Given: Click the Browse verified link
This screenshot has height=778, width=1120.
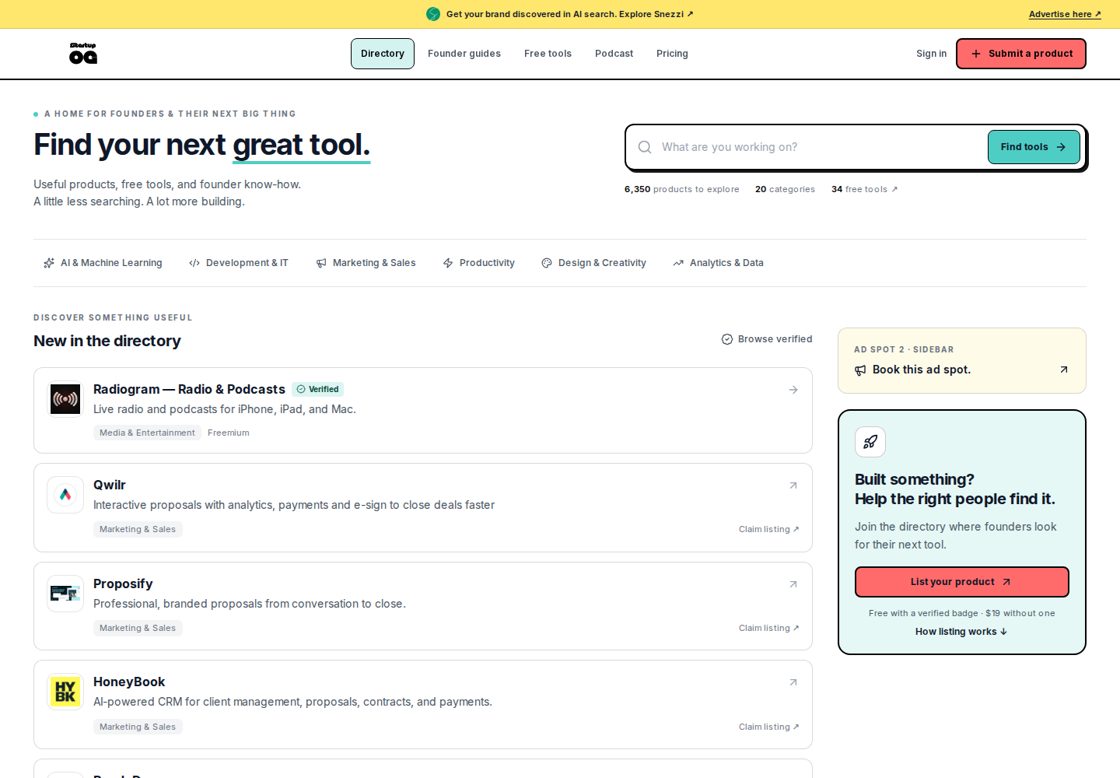Looking at the screenshot, I should pos(767,339).
